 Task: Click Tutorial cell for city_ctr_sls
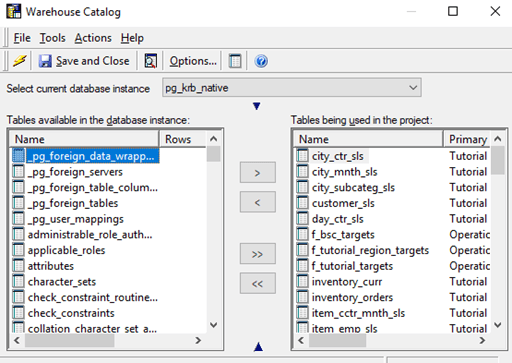(x=468, y=156)
